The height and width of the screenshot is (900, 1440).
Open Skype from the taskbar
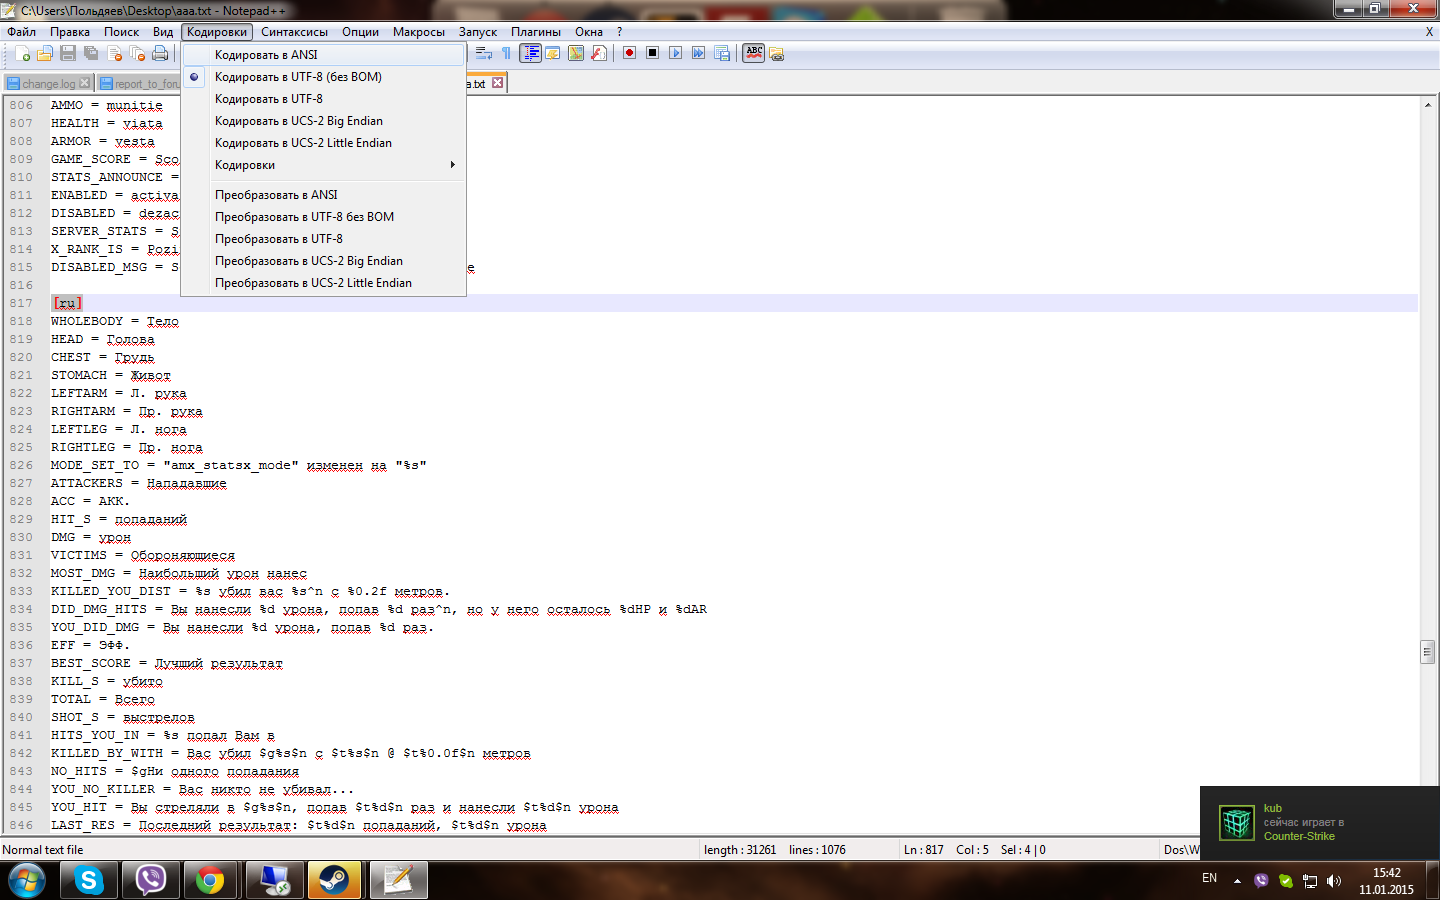tap(89, 880)
